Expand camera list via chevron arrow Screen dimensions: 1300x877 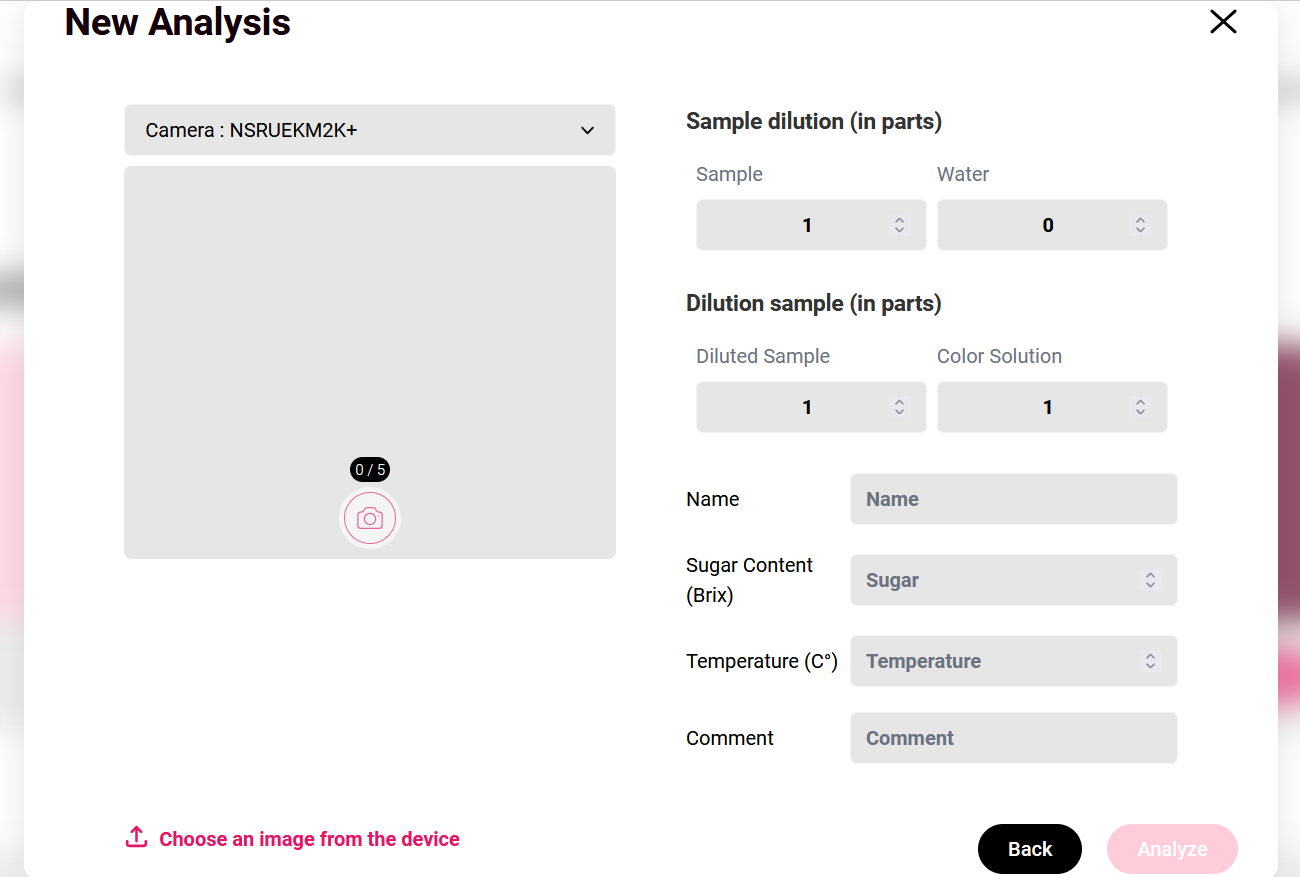click(588, 130)
